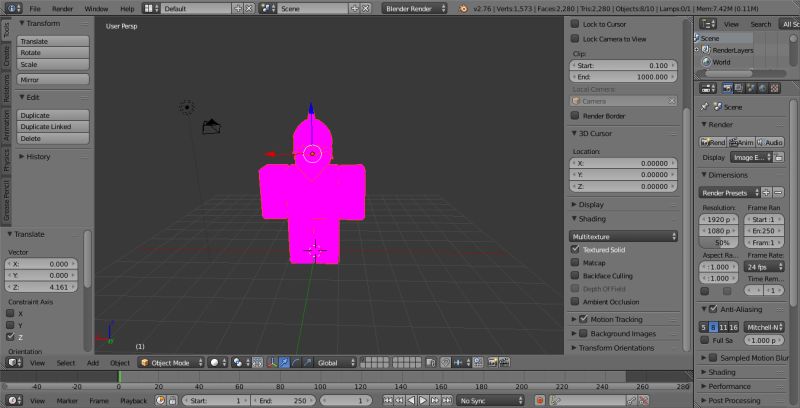Image resolution: width=800 pixels, height=408 pixels.
Task: Toggle the red auto keyframe record button
Action: (540, 400)
